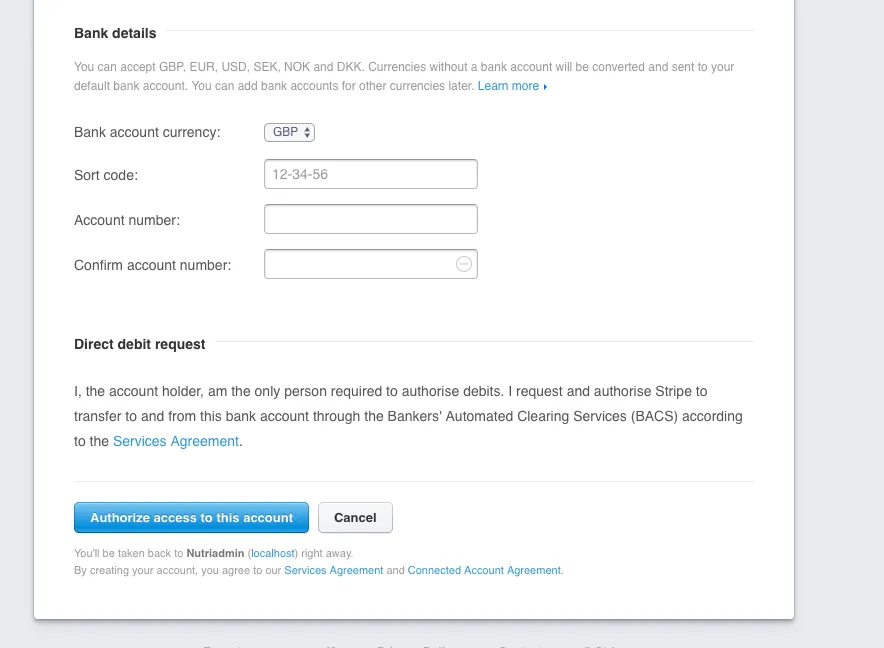Click the autofill icon in Confirm account number field
Screen dimensions: 884x648
[463, 264]
